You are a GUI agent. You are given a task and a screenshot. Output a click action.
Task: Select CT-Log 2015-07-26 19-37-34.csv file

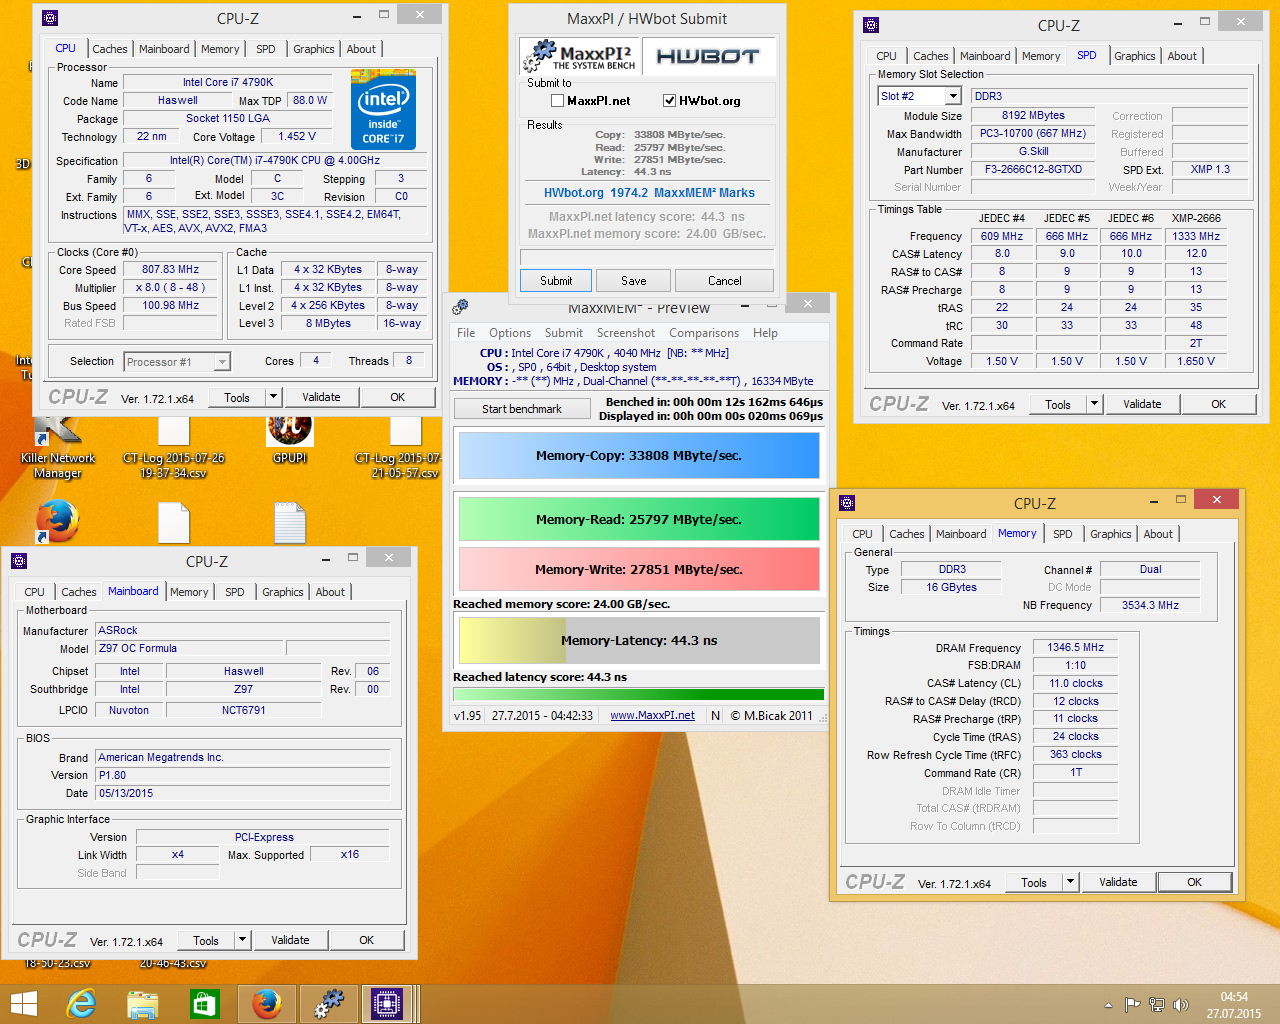coord(173,448)
